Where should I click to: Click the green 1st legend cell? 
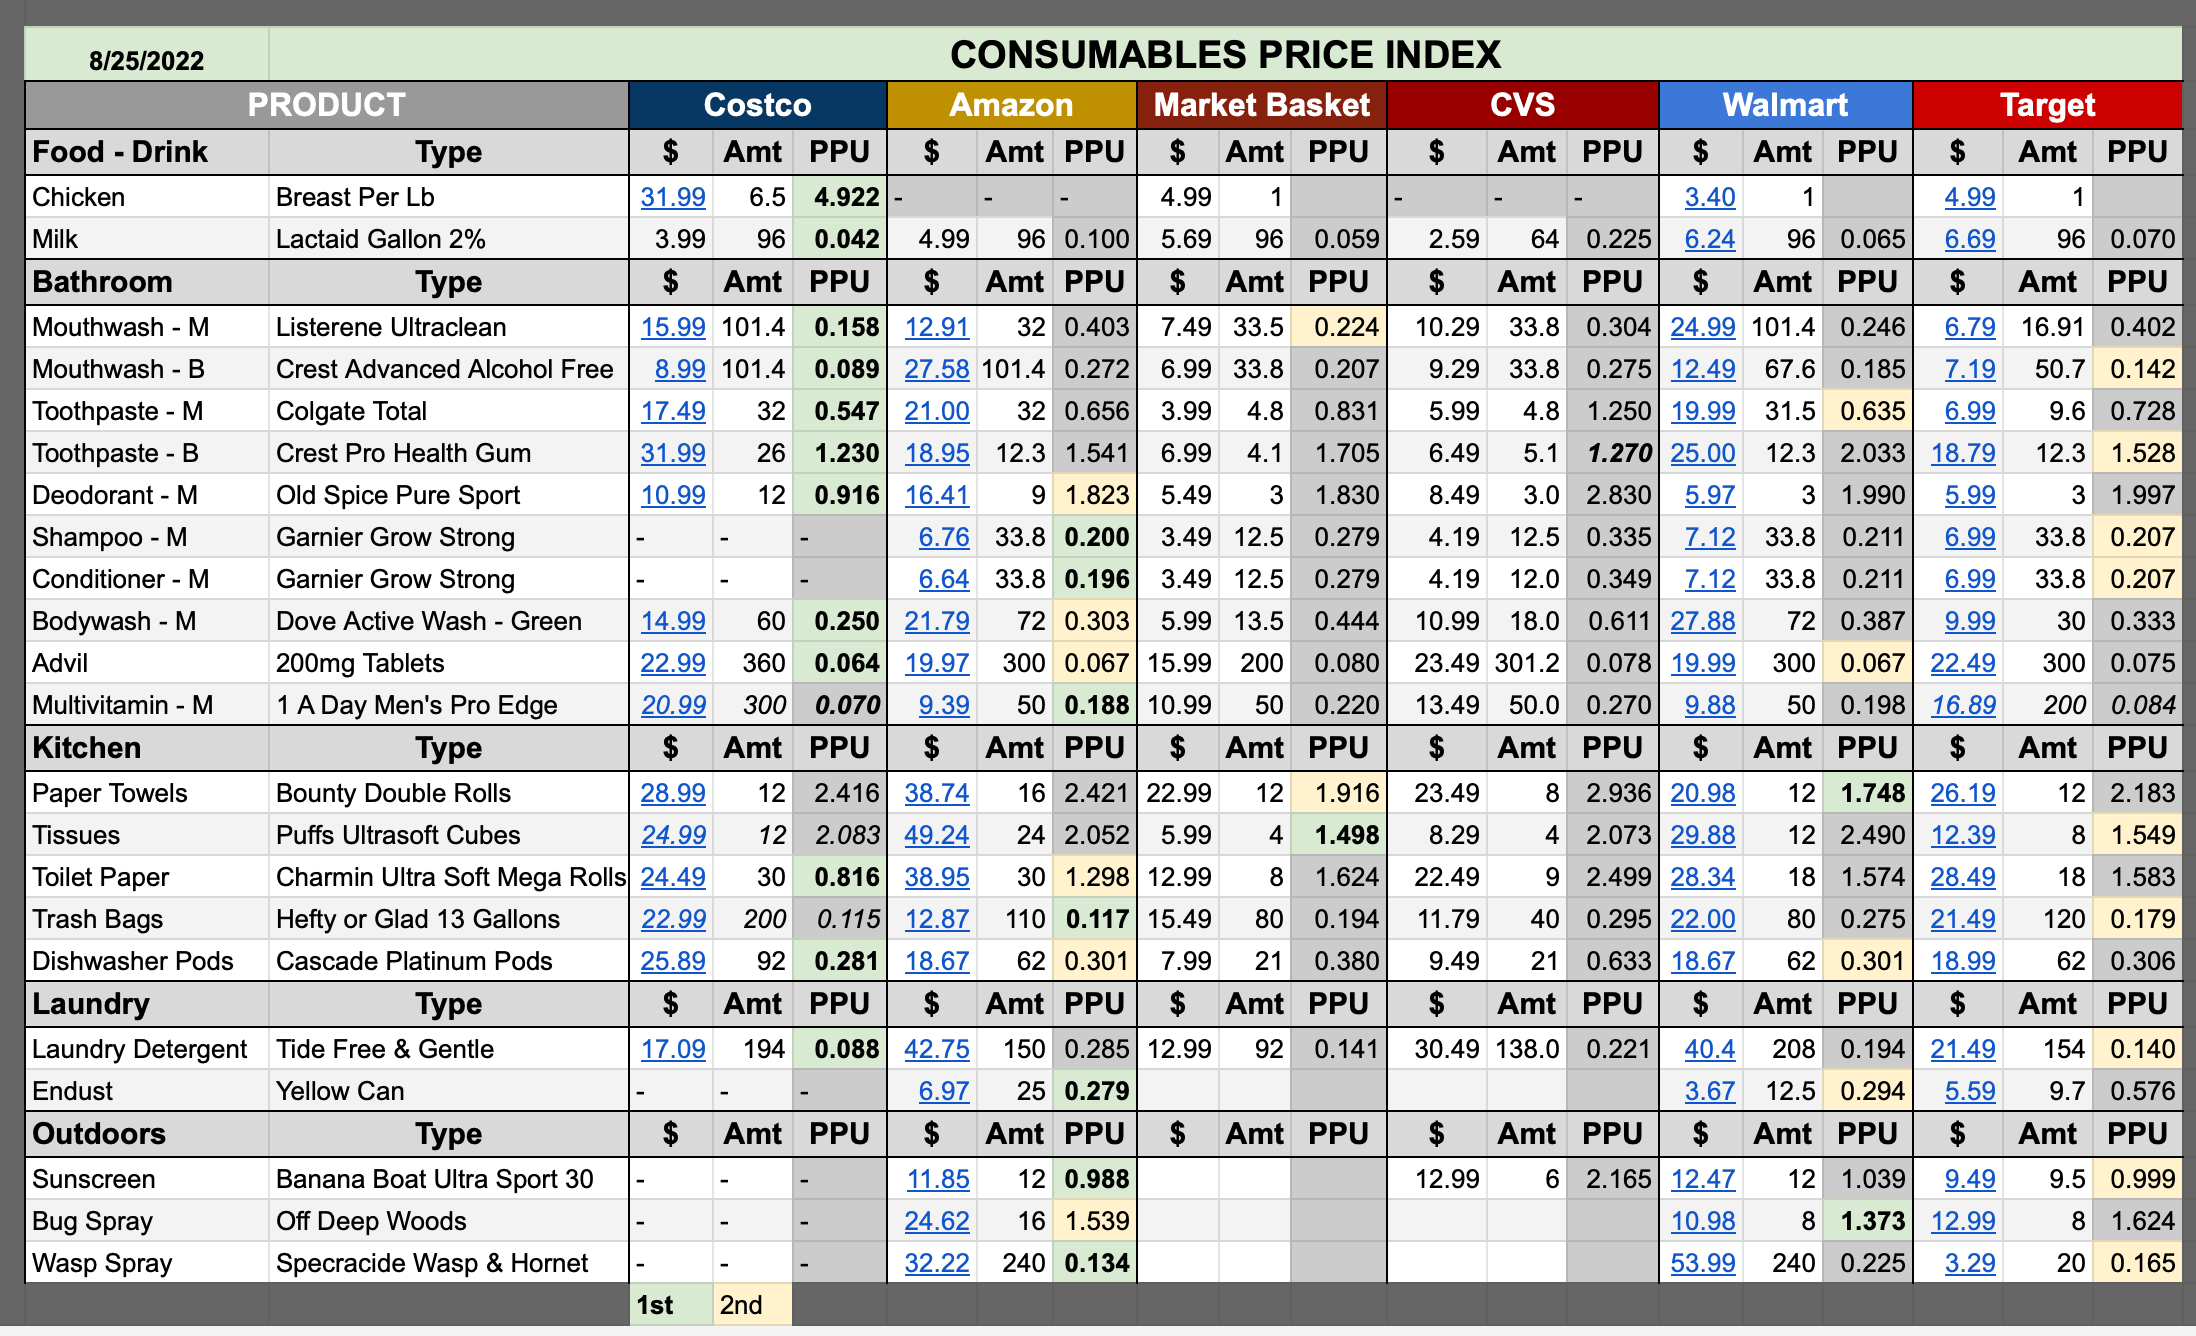tap(670, 1305)
